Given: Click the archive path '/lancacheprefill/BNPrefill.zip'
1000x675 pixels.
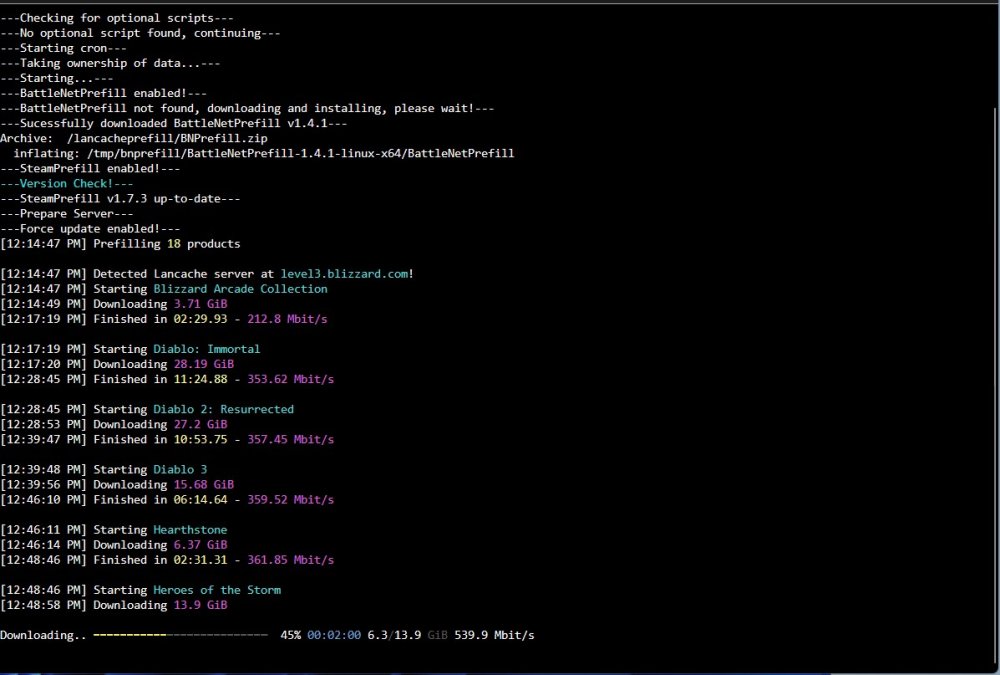Looking at the screenshot, I should coord(167,138).
